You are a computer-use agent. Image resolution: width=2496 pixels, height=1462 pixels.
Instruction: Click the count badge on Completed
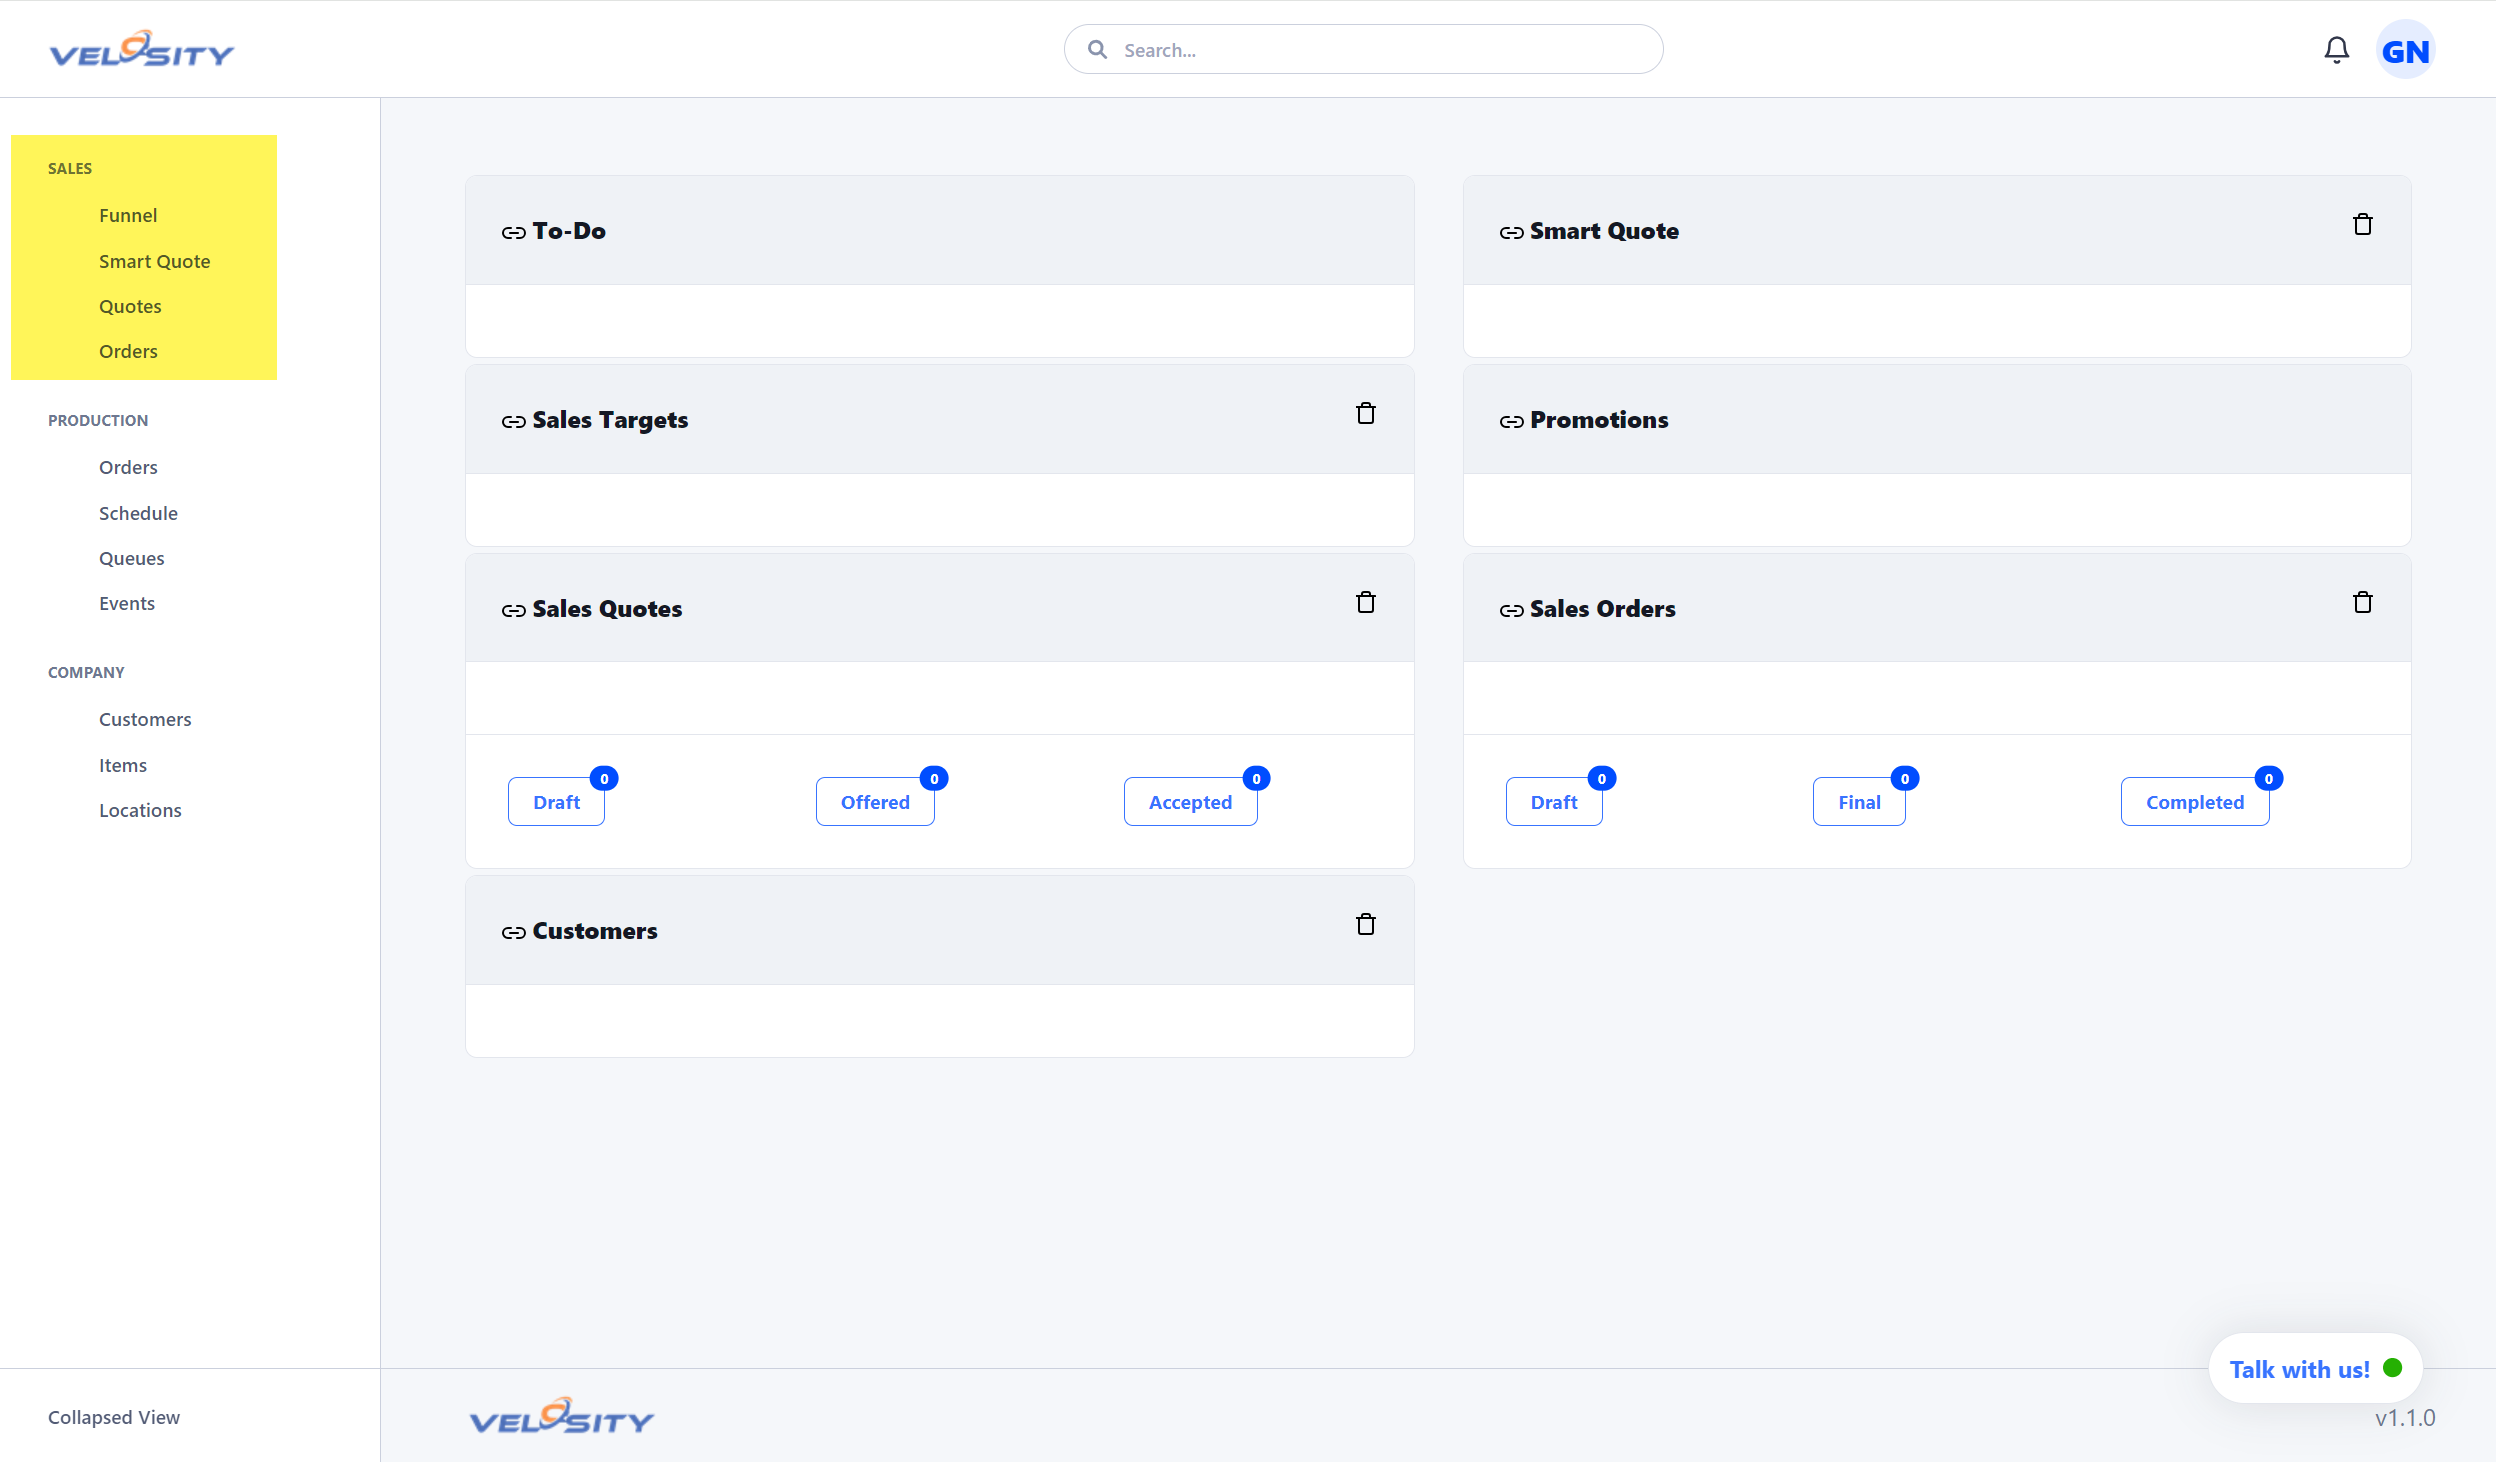pos(2268,778)
